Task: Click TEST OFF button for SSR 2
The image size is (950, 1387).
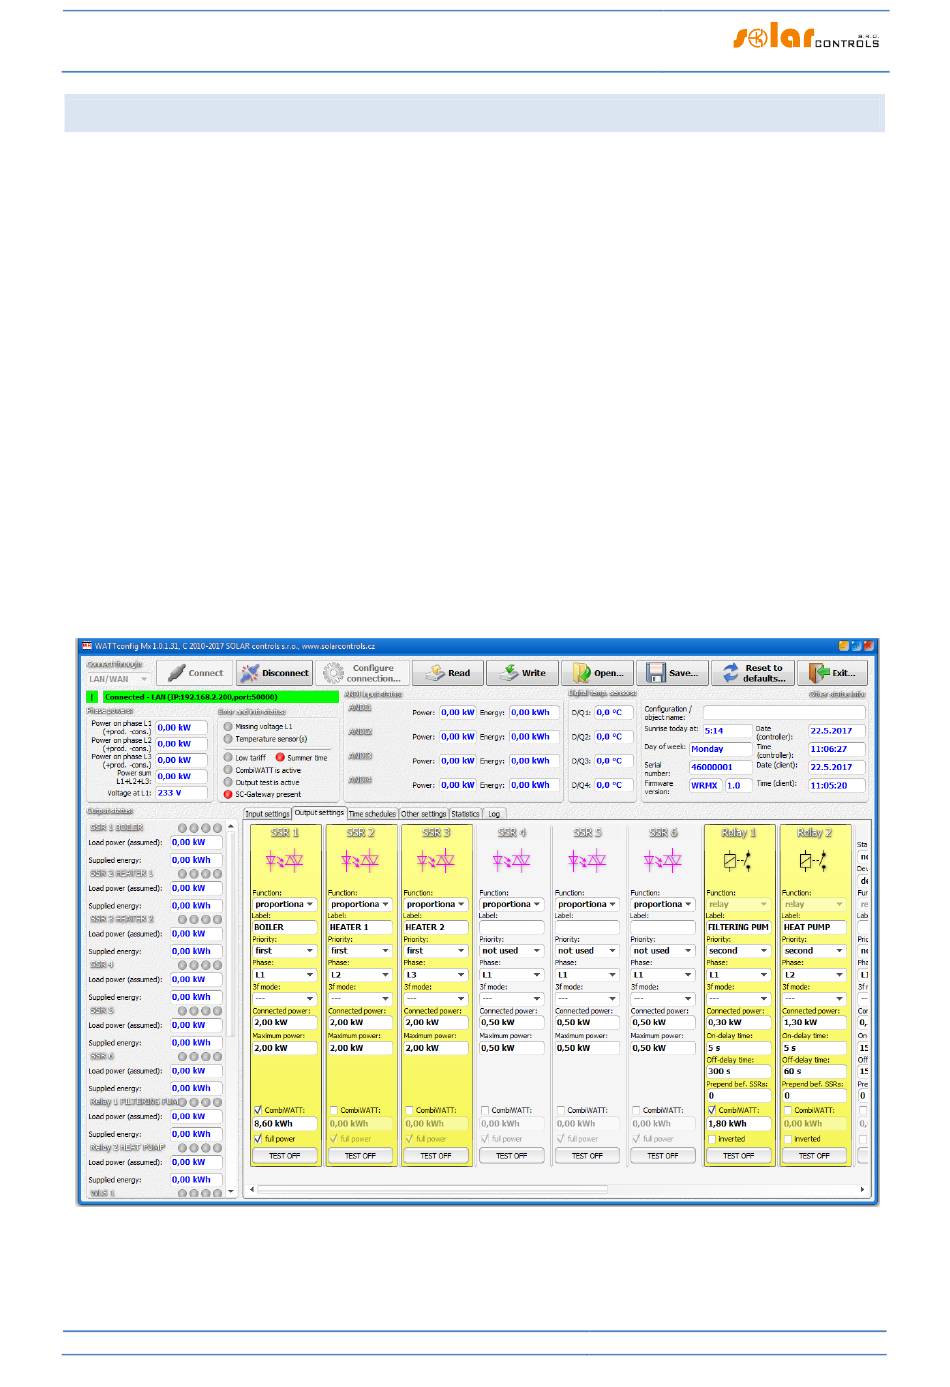Action: coord(360,1156)
